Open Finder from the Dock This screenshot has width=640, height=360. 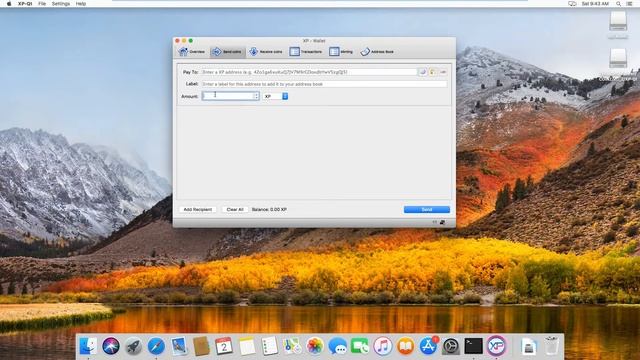pyautogui.click(x=88, y=346)
